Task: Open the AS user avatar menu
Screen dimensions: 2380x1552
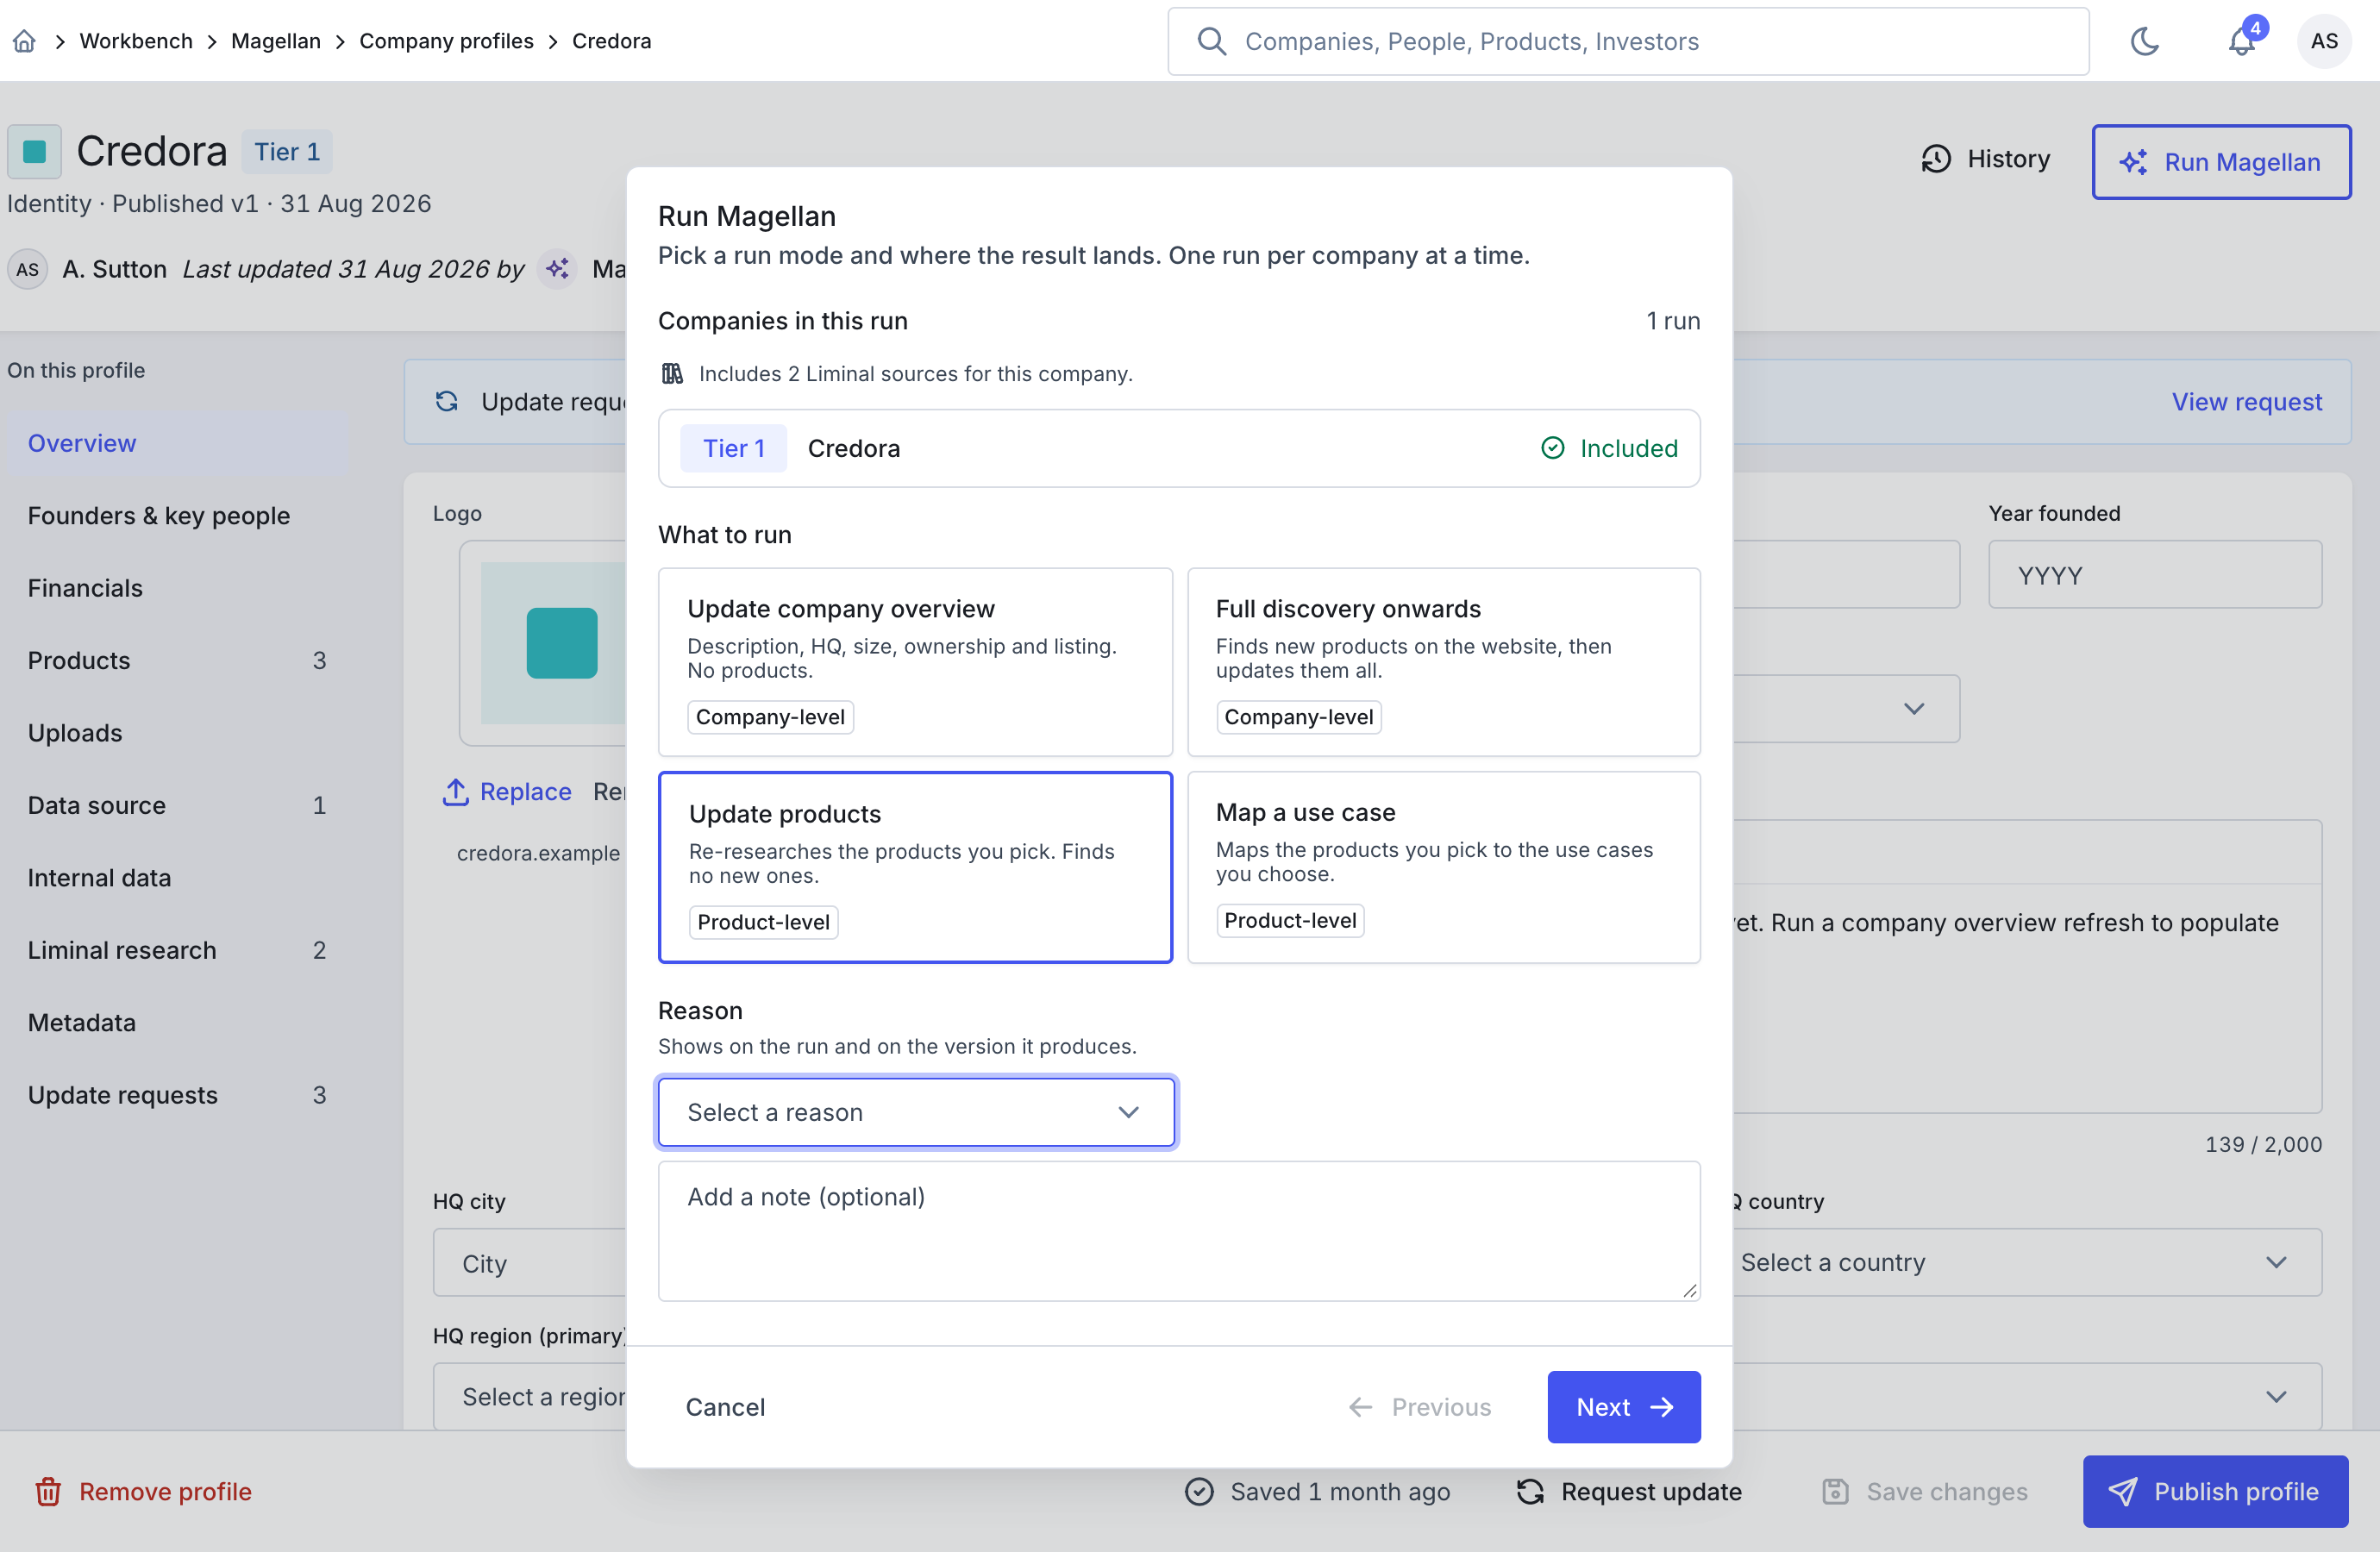Action: (x=2324, y=41)
